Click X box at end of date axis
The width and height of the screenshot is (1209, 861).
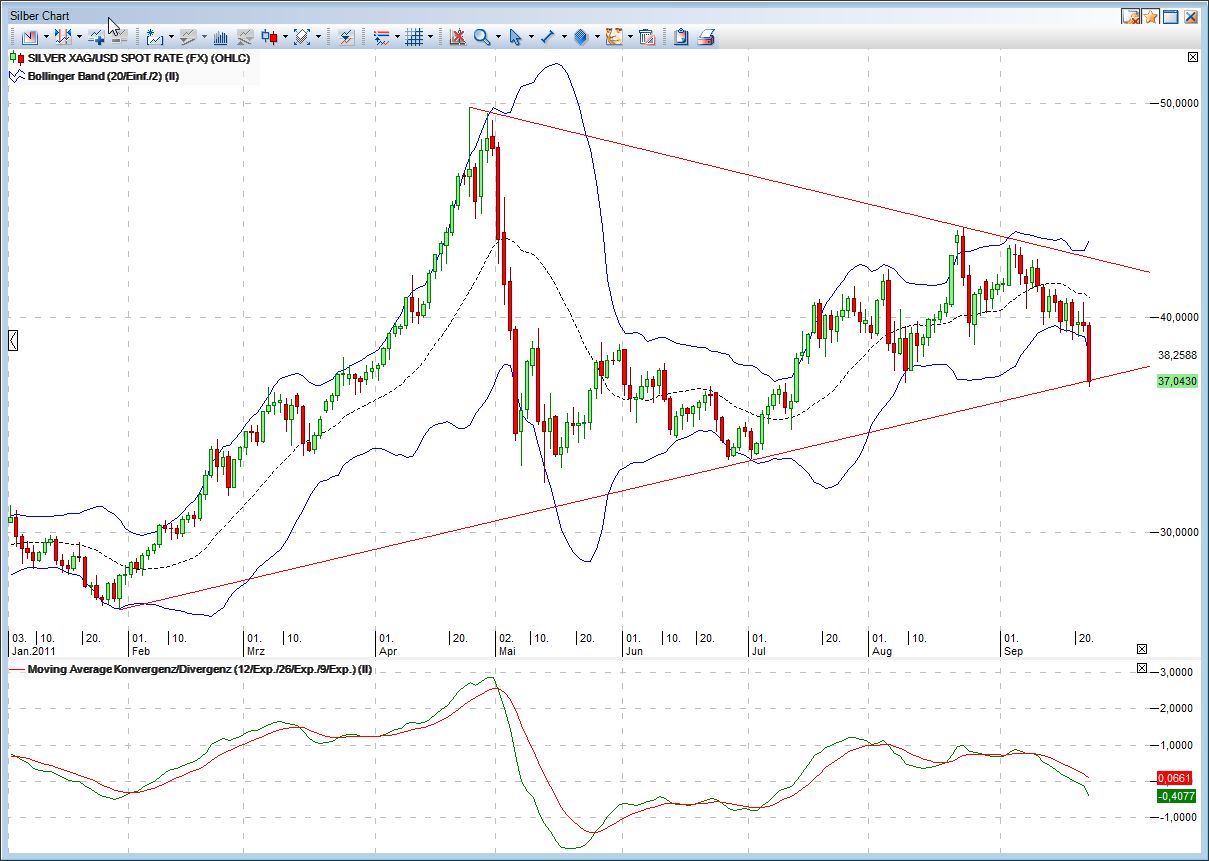1143,649
